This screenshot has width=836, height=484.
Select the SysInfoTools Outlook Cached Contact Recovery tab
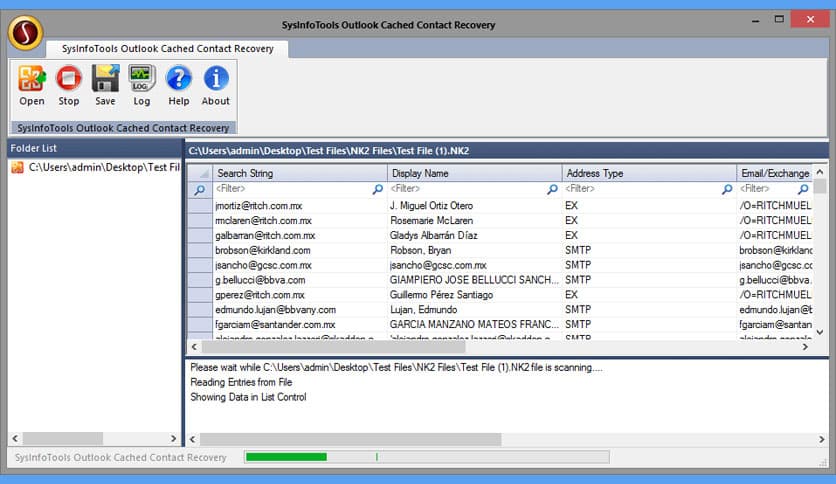click(167, 49)
